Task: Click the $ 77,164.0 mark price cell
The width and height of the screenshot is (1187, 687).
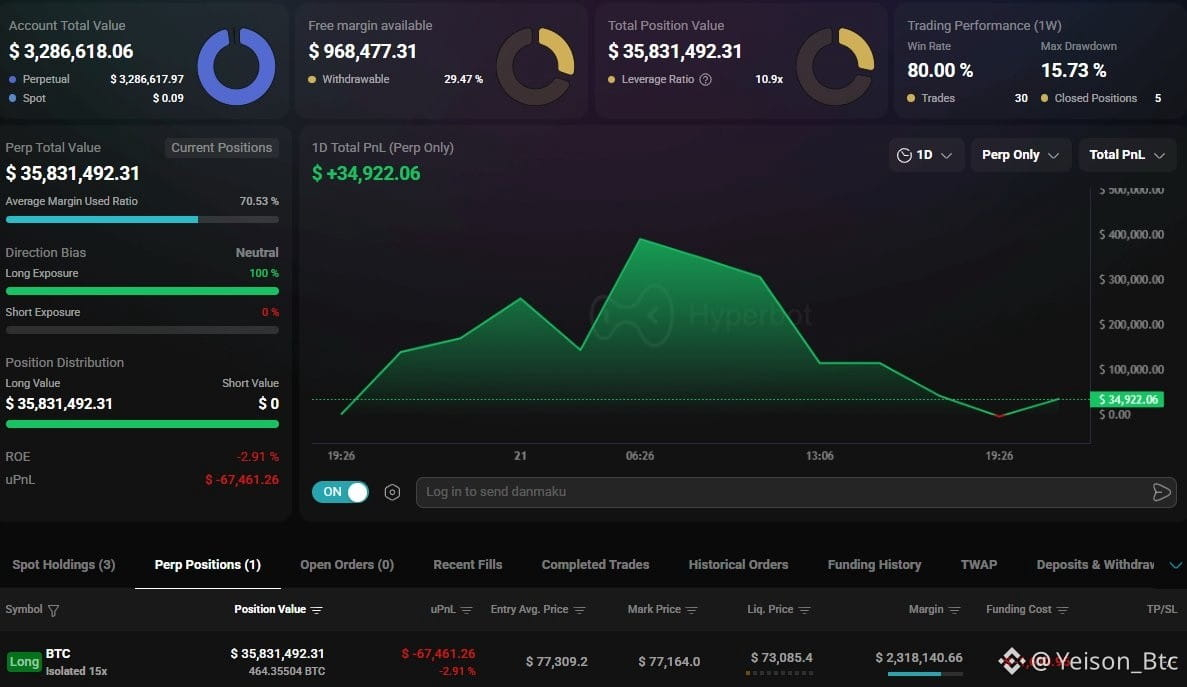Action: click(669, 662)
